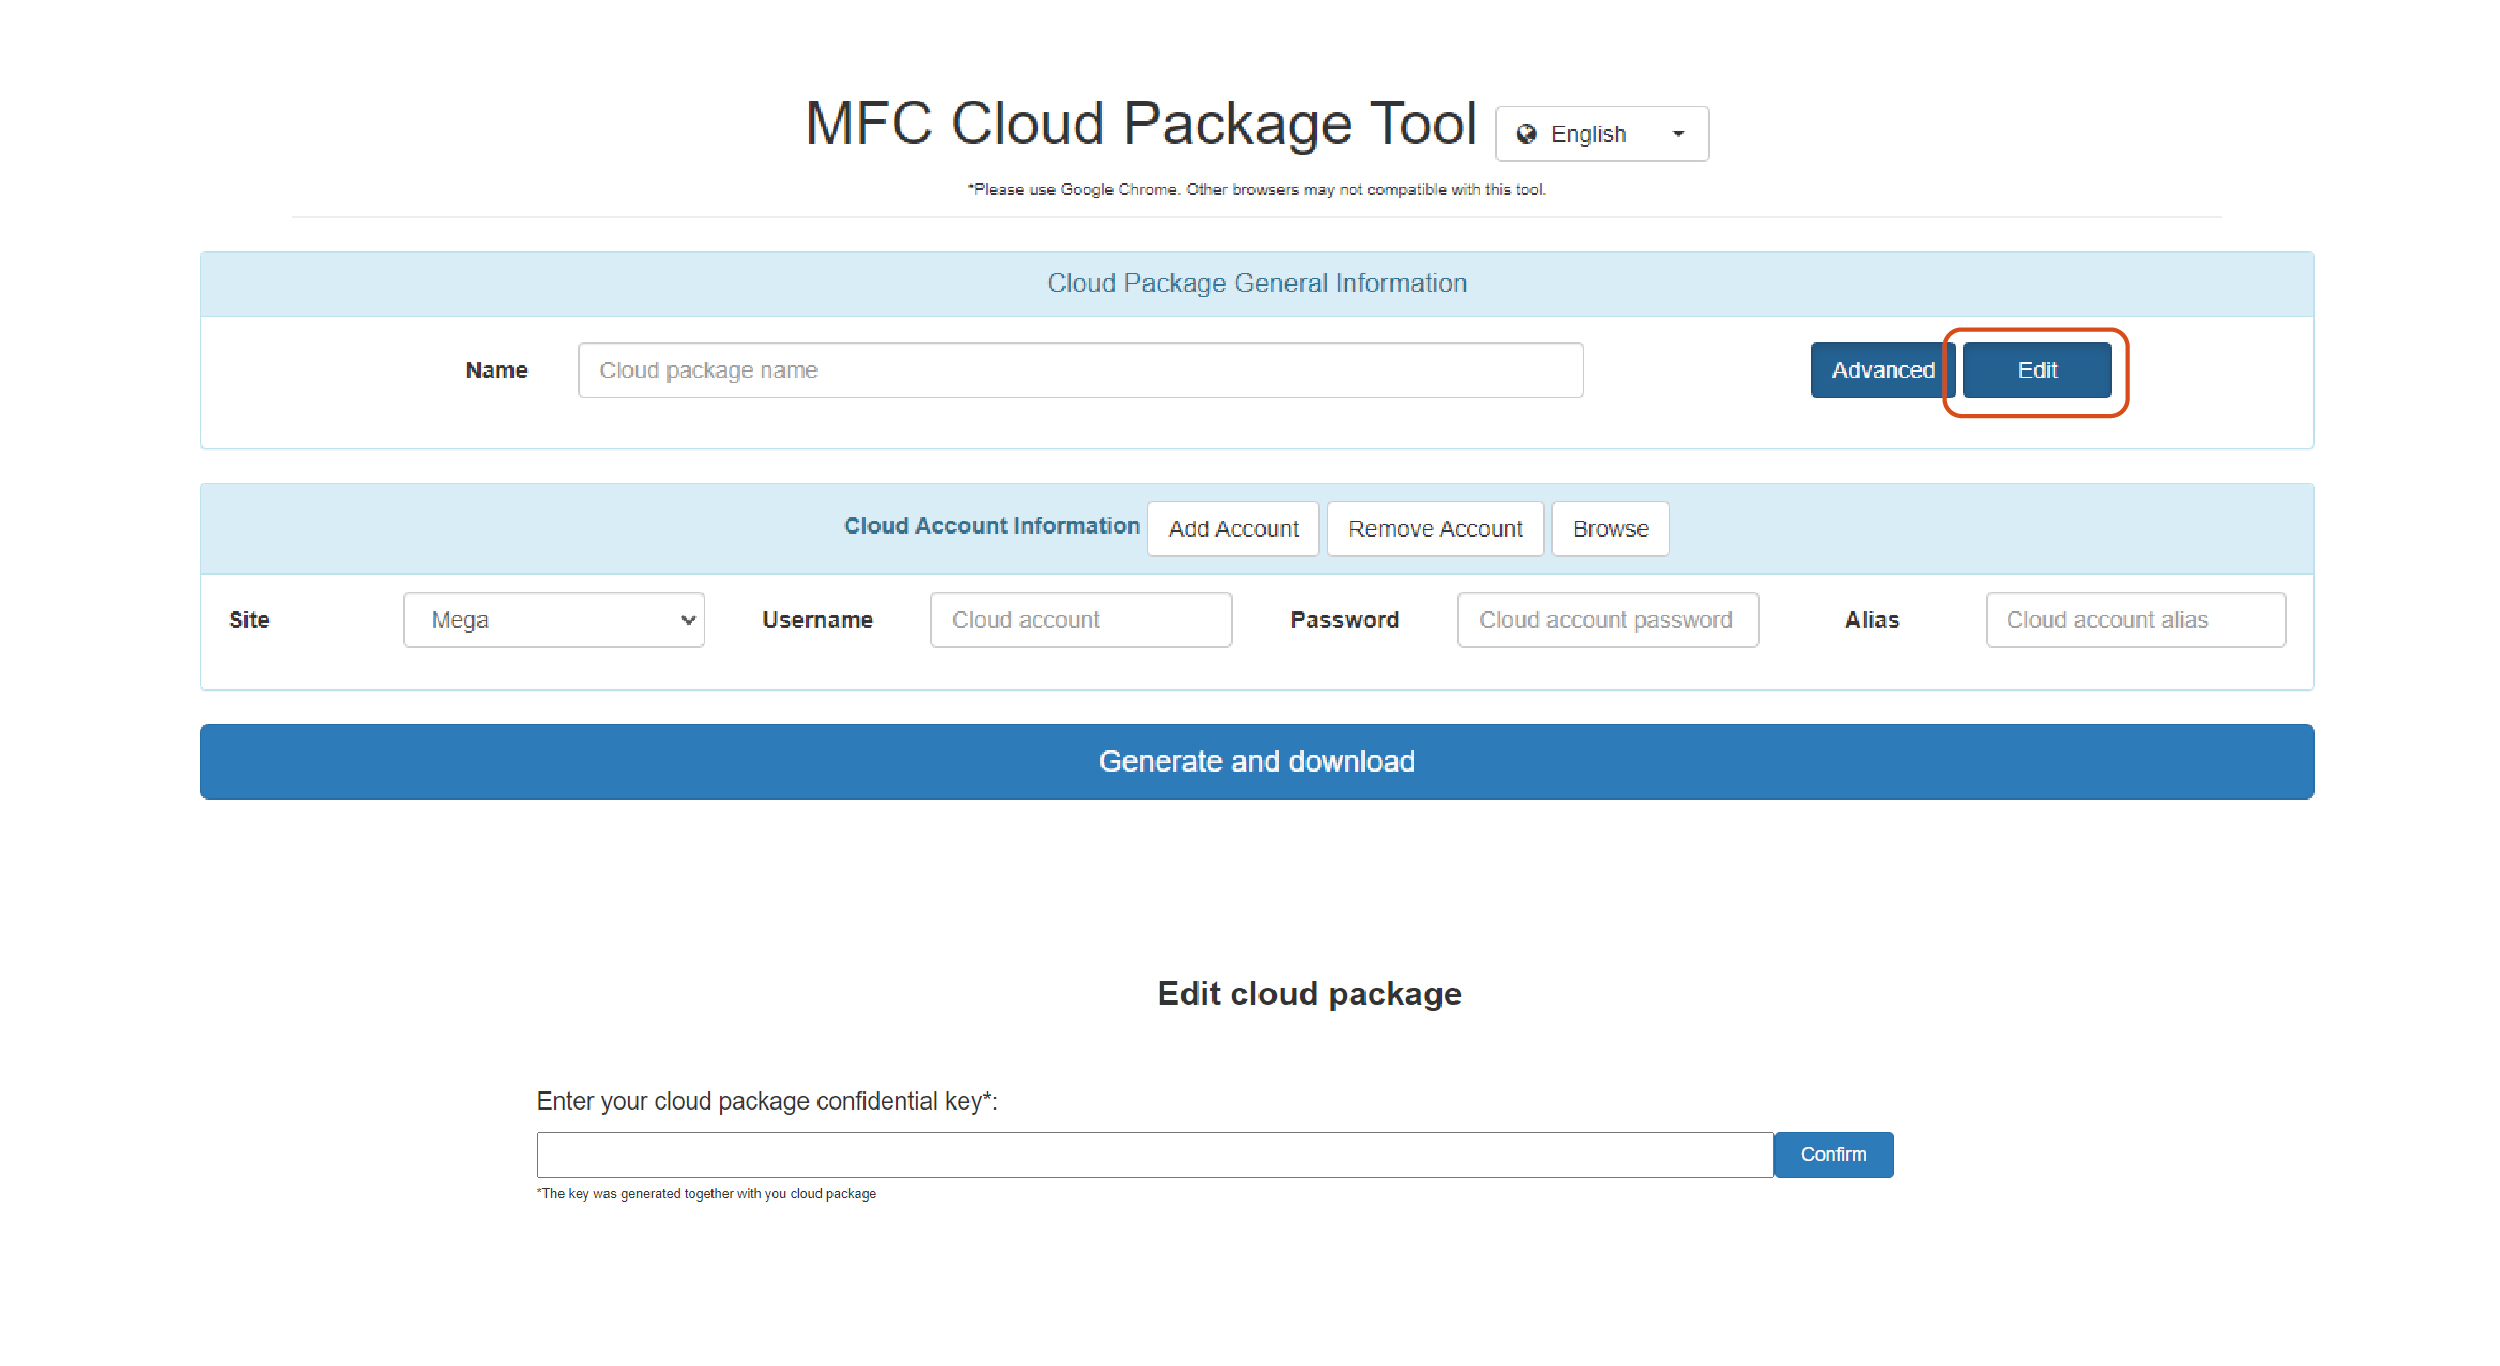
Task: Open the English language dropdown
Action: 1602,134
